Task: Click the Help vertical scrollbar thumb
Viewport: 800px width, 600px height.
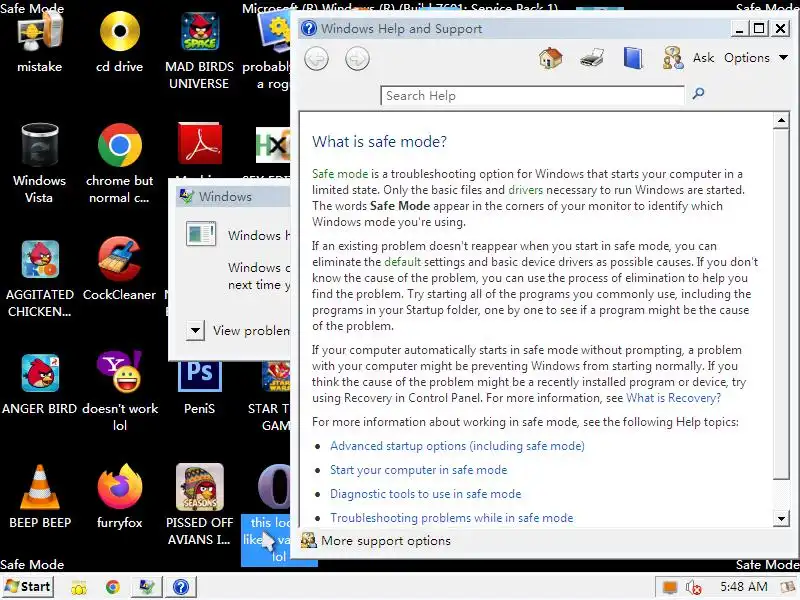Action: 781,304
